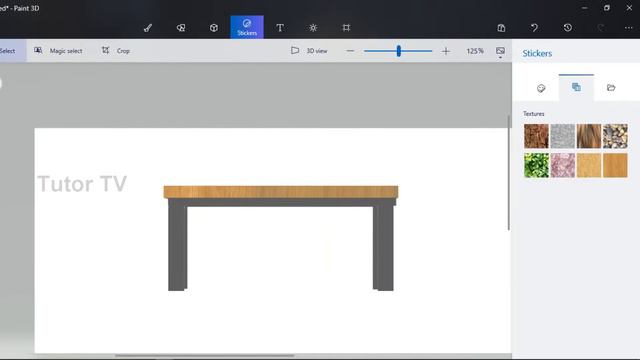Open the 3D shapes tool
The image size is (640, 360).
point(214,28)
